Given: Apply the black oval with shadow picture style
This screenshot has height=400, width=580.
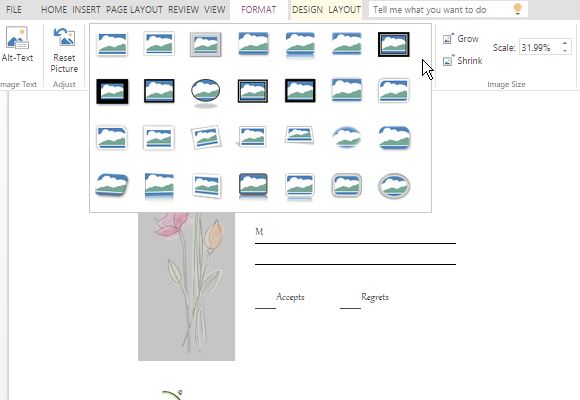Looking at the screenshot, I should pos(206,93).
